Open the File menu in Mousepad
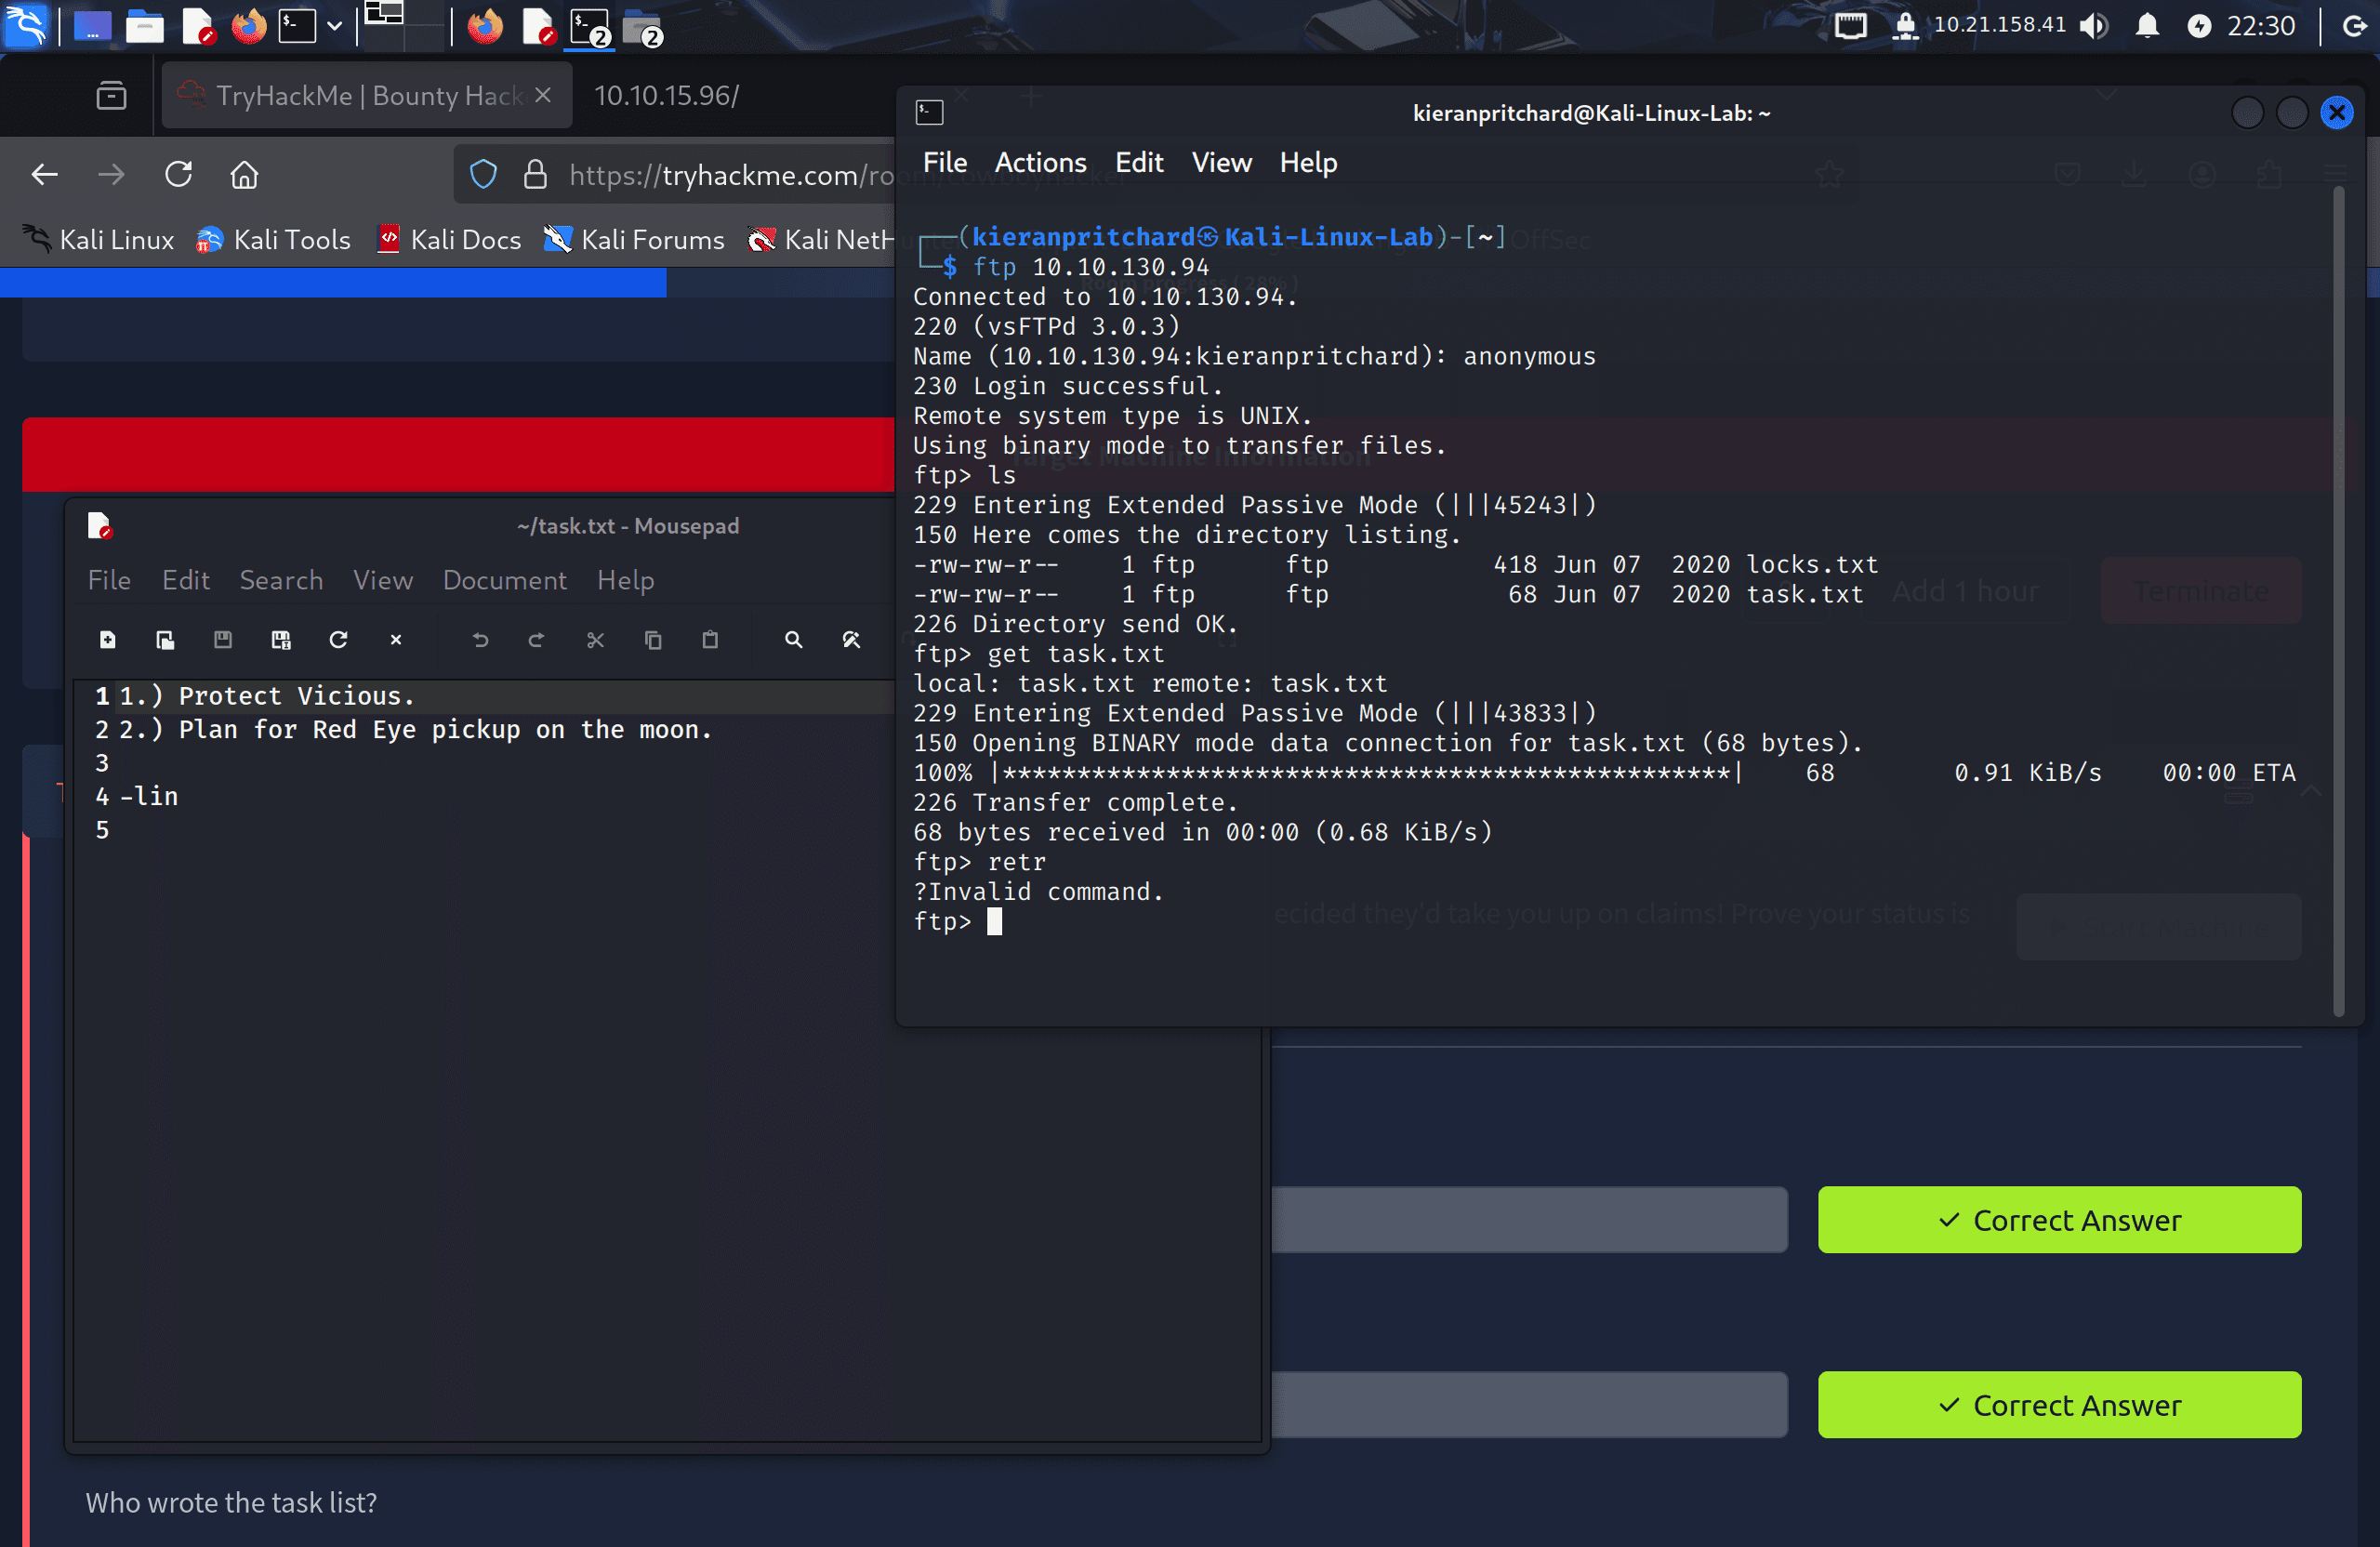2380x1547 pixels. [x=109, y=580]
